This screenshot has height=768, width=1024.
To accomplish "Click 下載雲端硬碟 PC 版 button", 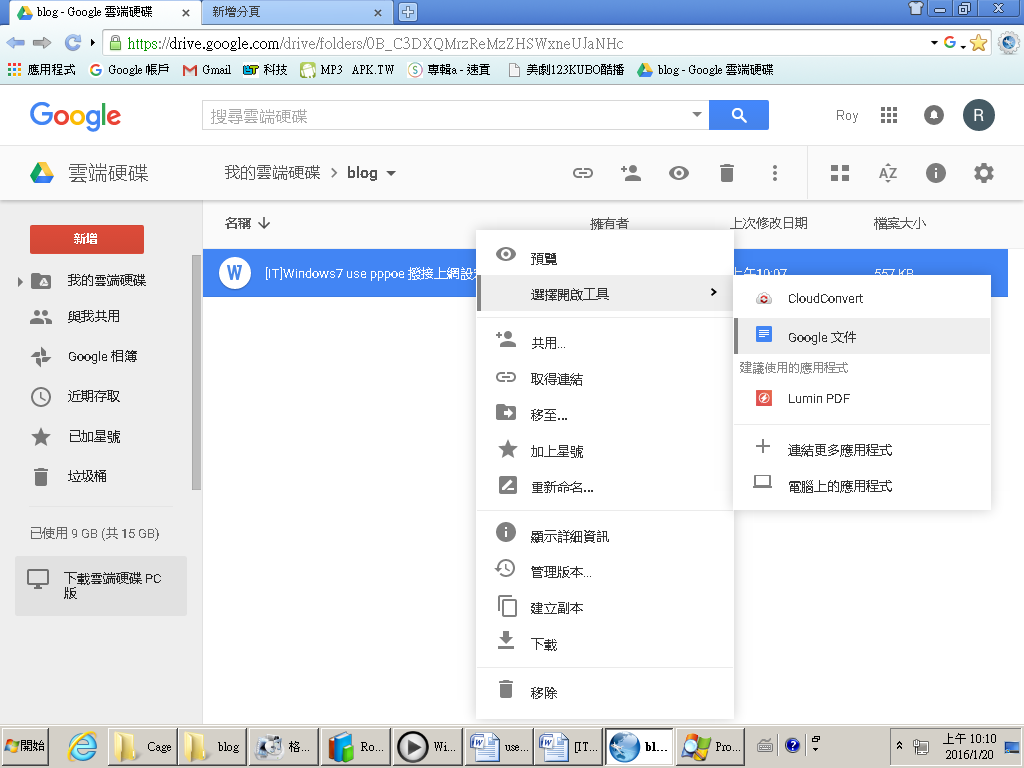I will click(x=101, y=585).
